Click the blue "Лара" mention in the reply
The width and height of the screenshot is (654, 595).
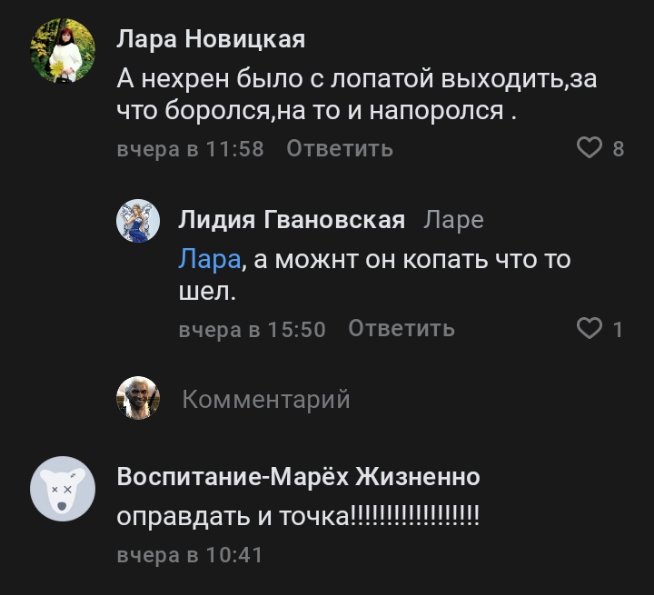pyautogui.click(x=209, y=259)
